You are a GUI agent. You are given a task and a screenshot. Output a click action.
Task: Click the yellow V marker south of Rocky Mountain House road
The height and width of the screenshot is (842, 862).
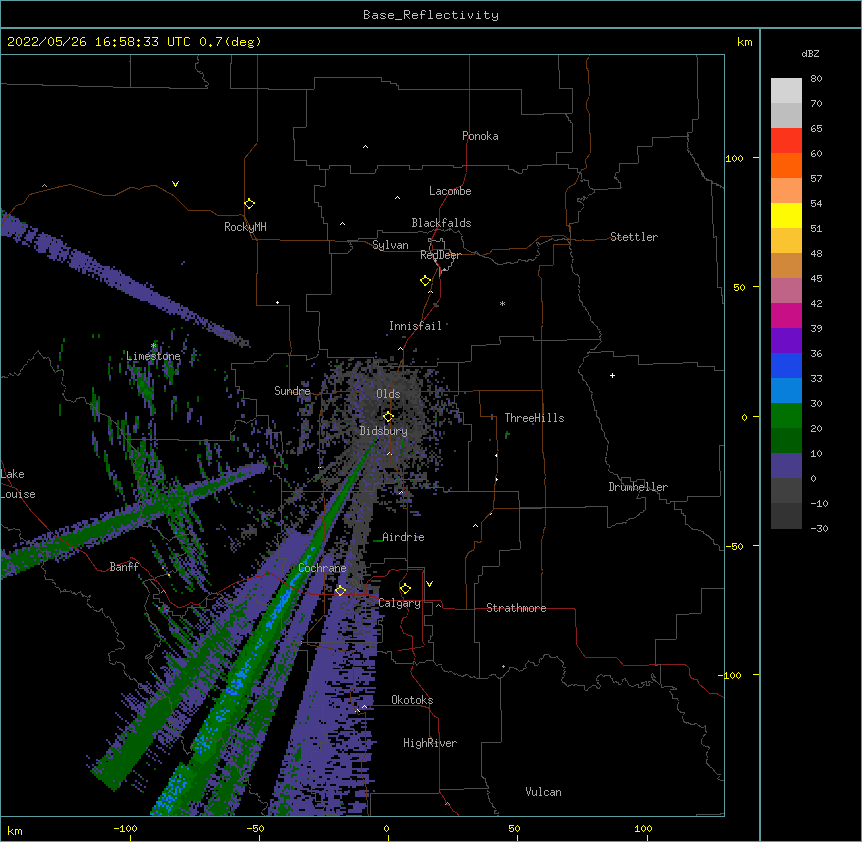click(175, 184)
